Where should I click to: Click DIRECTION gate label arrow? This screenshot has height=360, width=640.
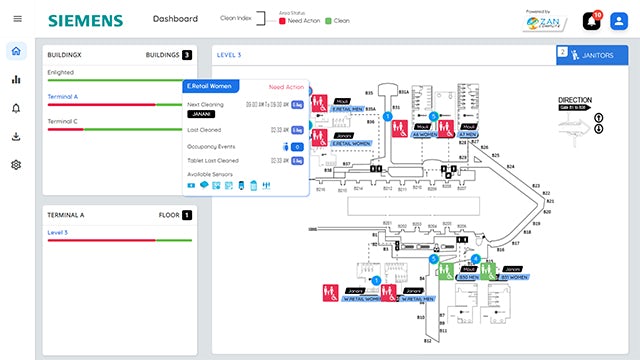575,107
